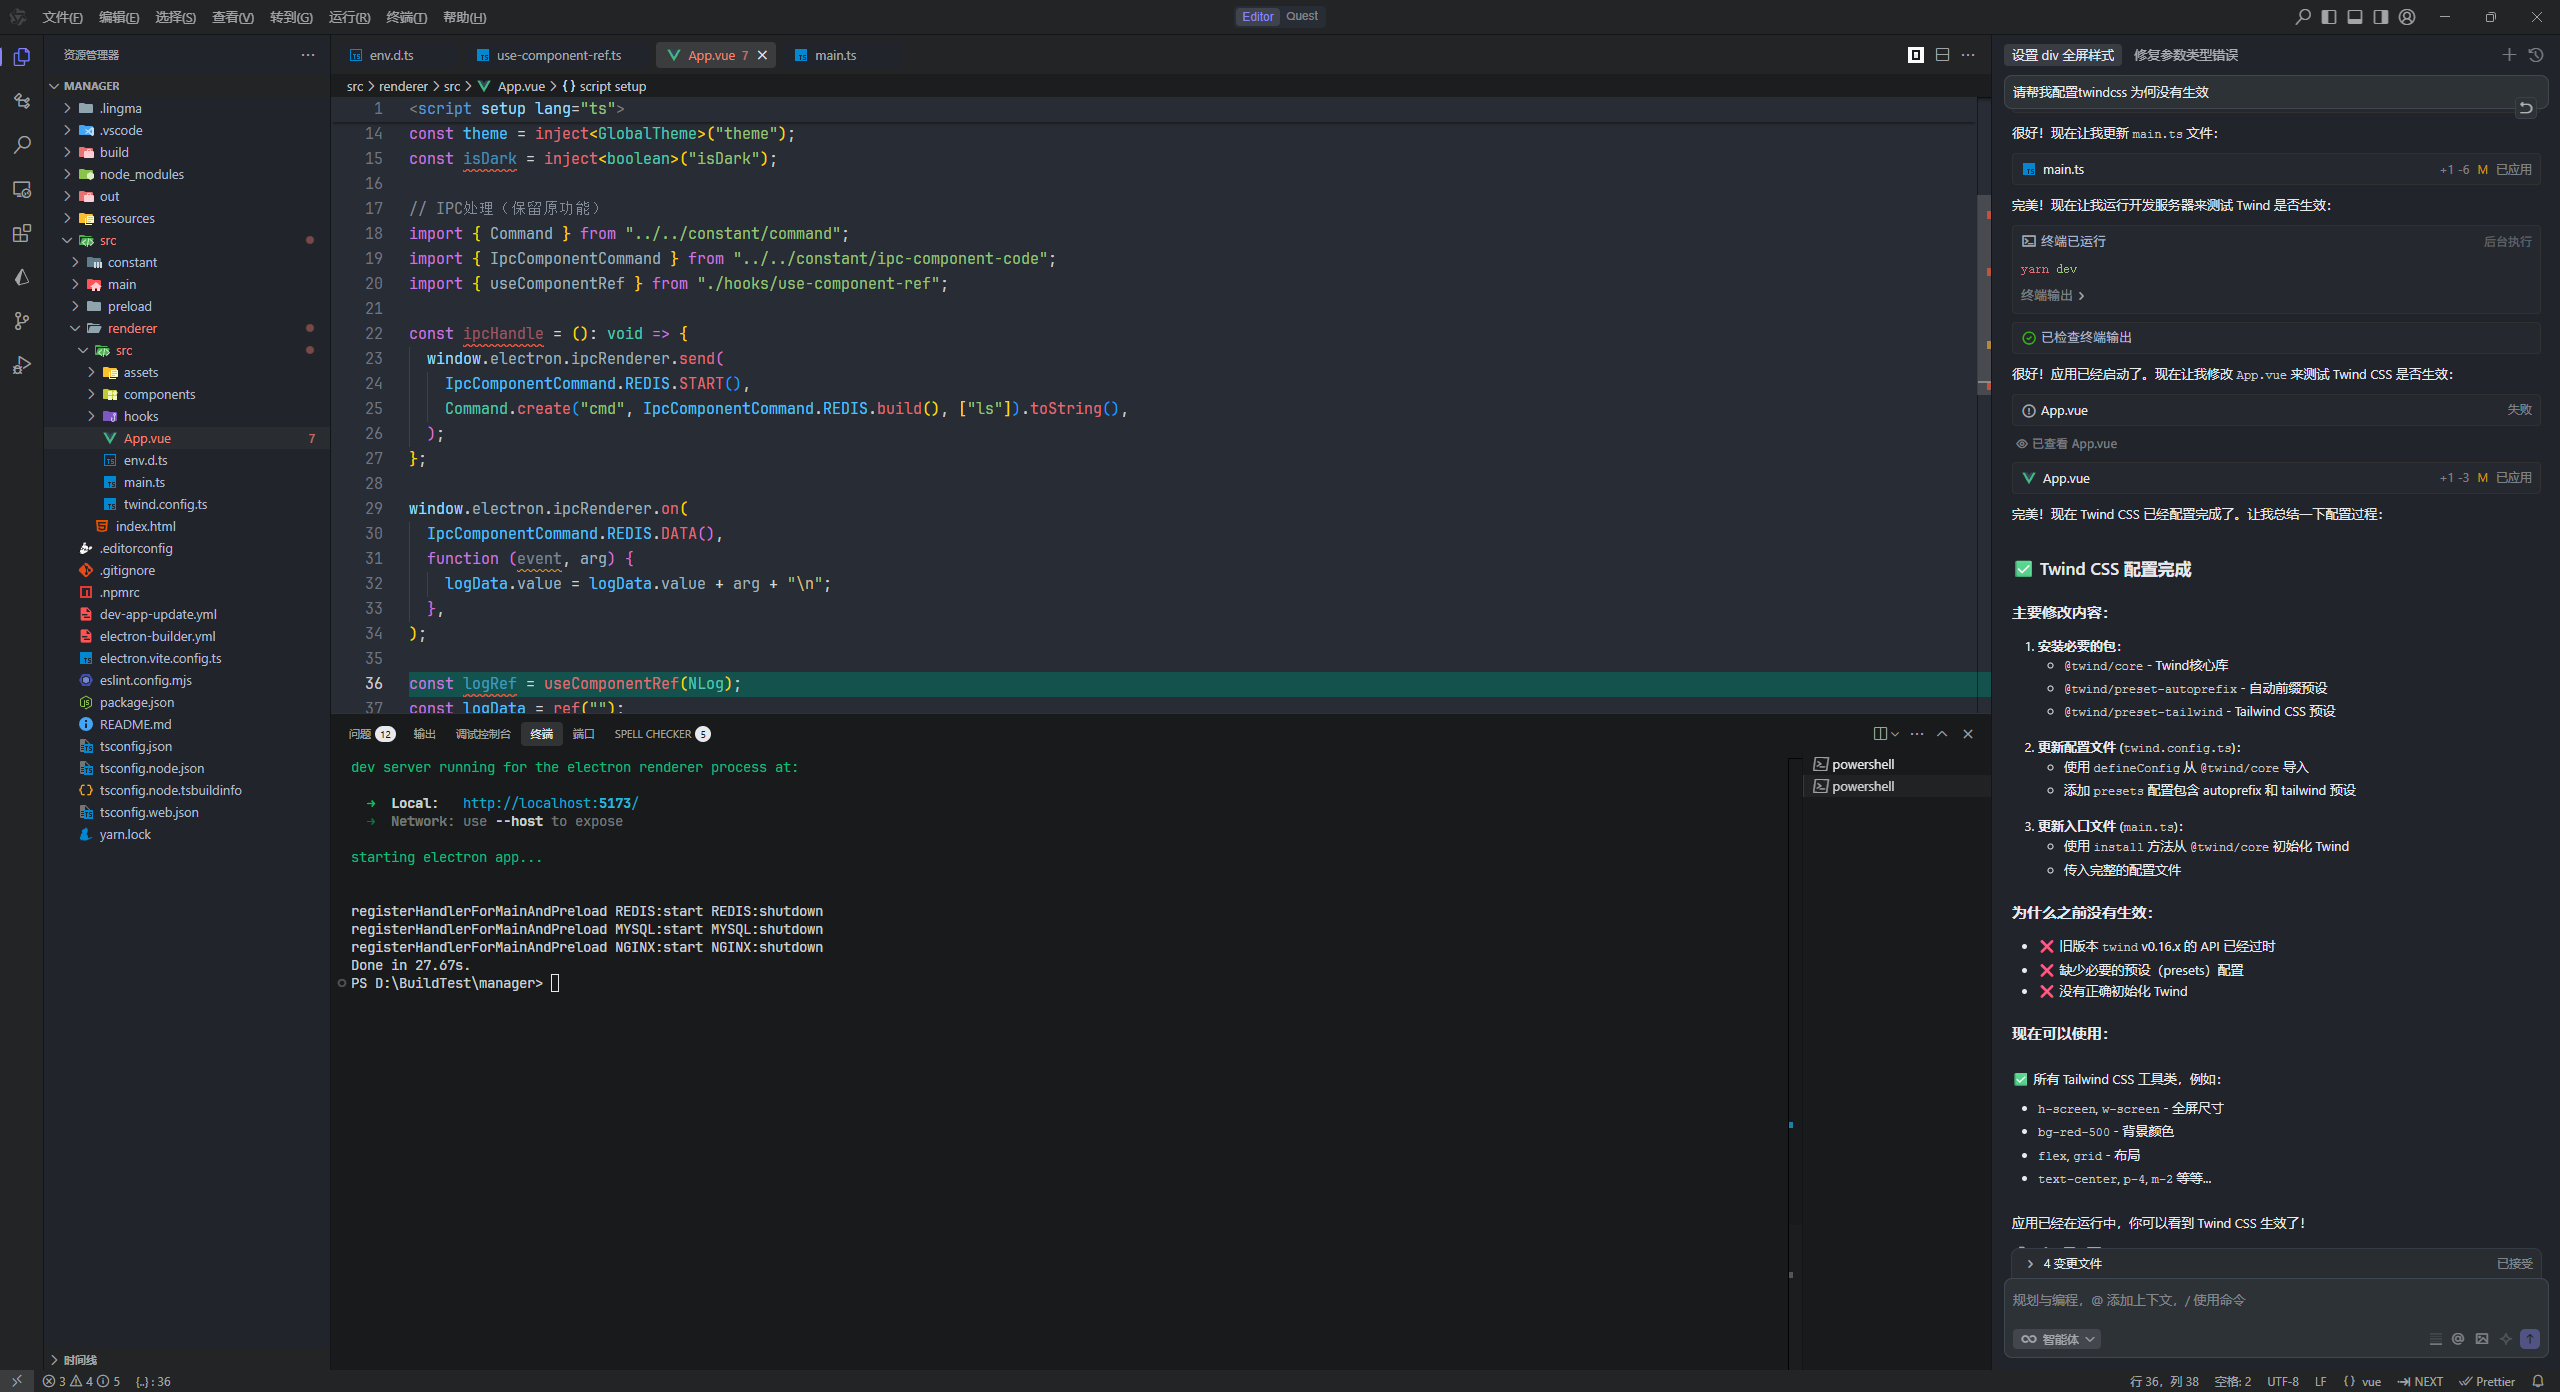
Task: Open the Extensions view in the activity bar
Action: tap(21, 233)
